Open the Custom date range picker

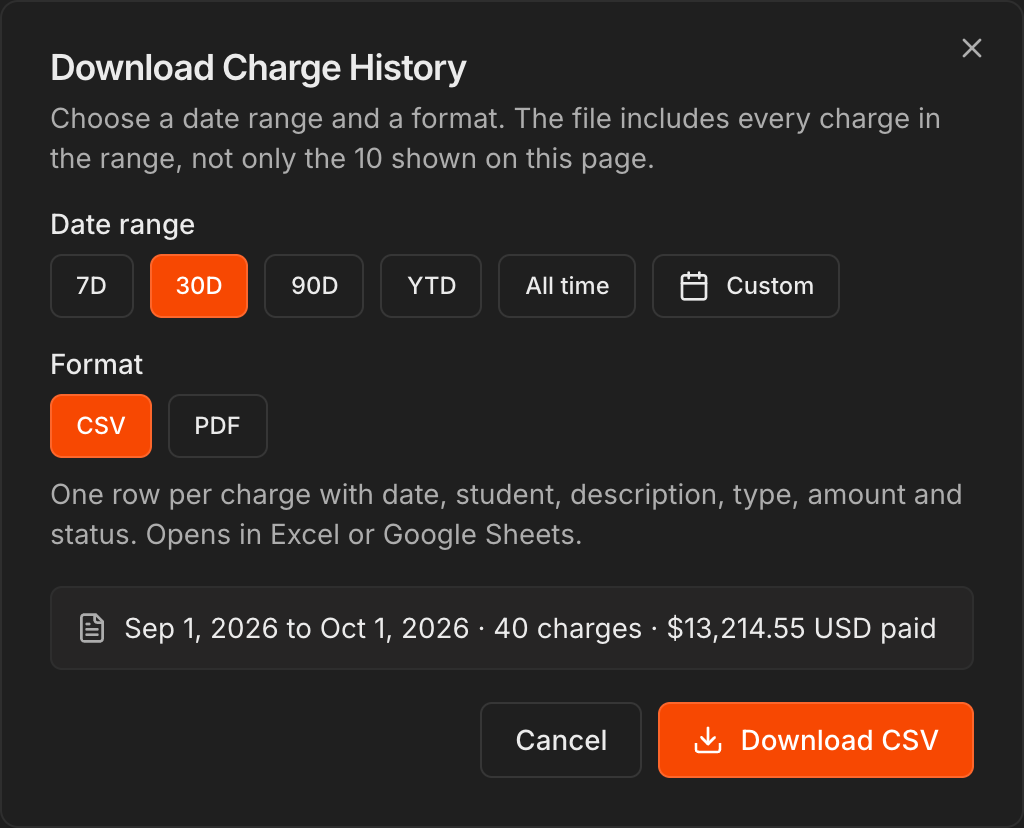click(x=746, y=286)
